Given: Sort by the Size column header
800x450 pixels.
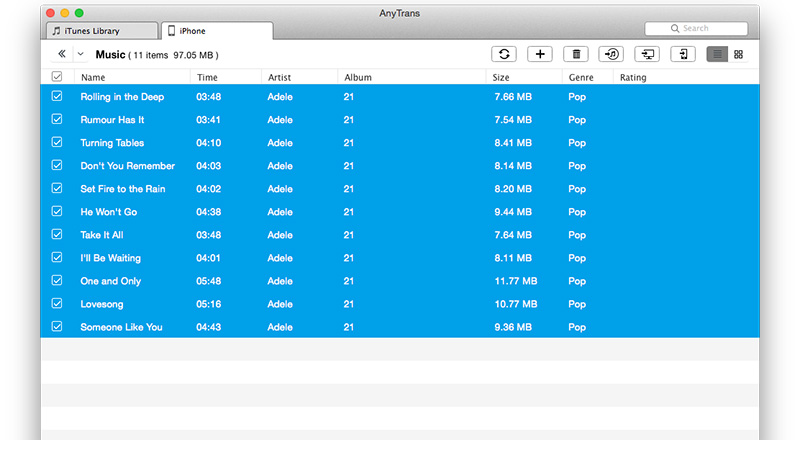Looking at the screenshot, I should [502, 77].
